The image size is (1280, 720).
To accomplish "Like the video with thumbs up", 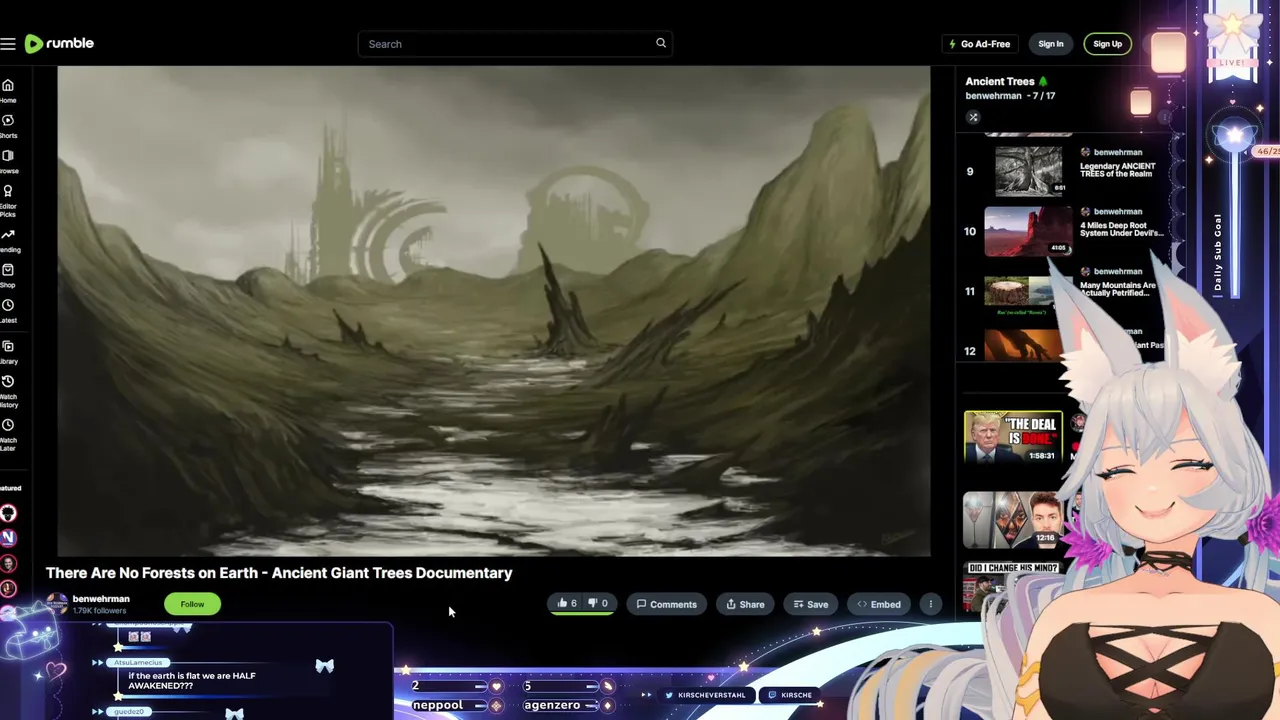I will 567,603.
